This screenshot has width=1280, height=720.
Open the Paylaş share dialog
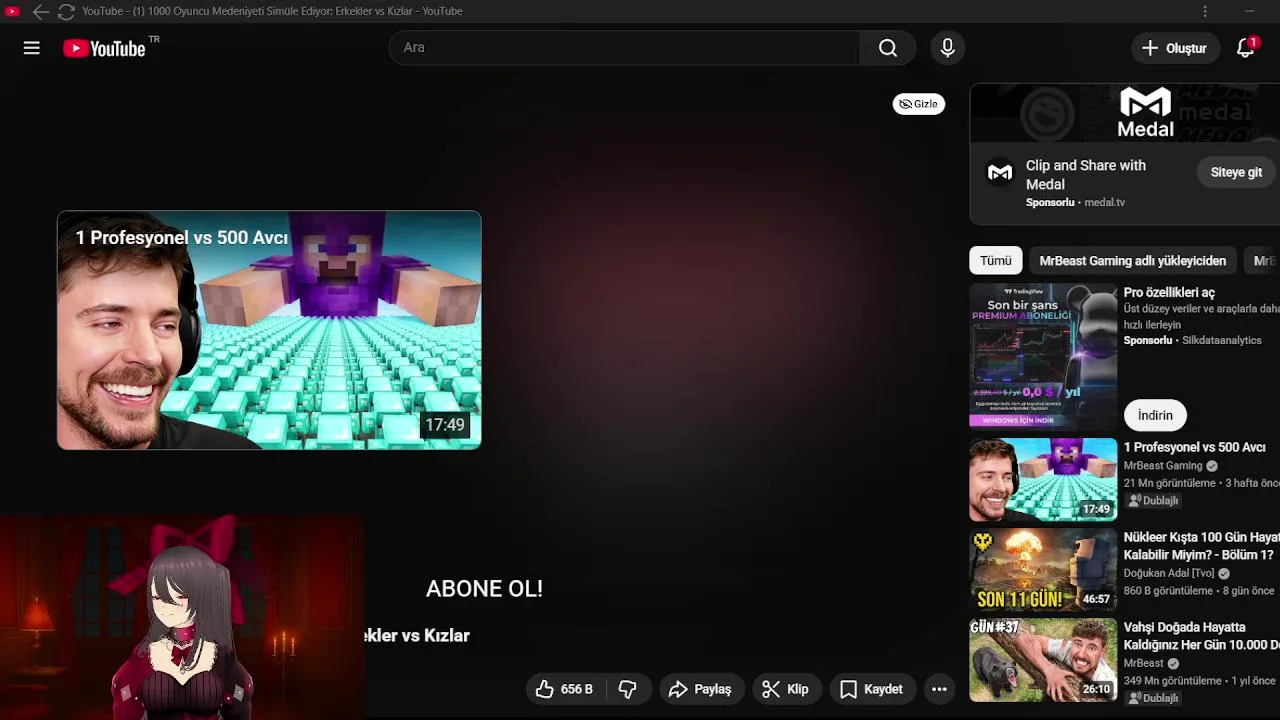pos(701,689)
